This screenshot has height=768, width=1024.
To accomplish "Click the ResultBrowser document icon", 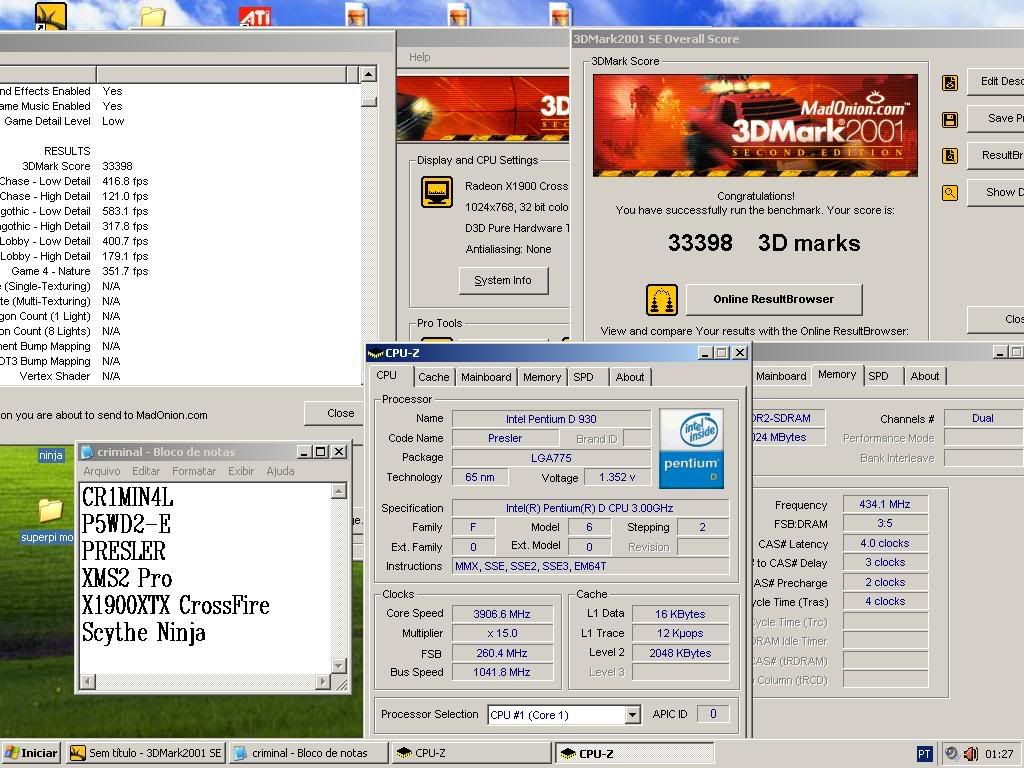I will tap(950, 156).
